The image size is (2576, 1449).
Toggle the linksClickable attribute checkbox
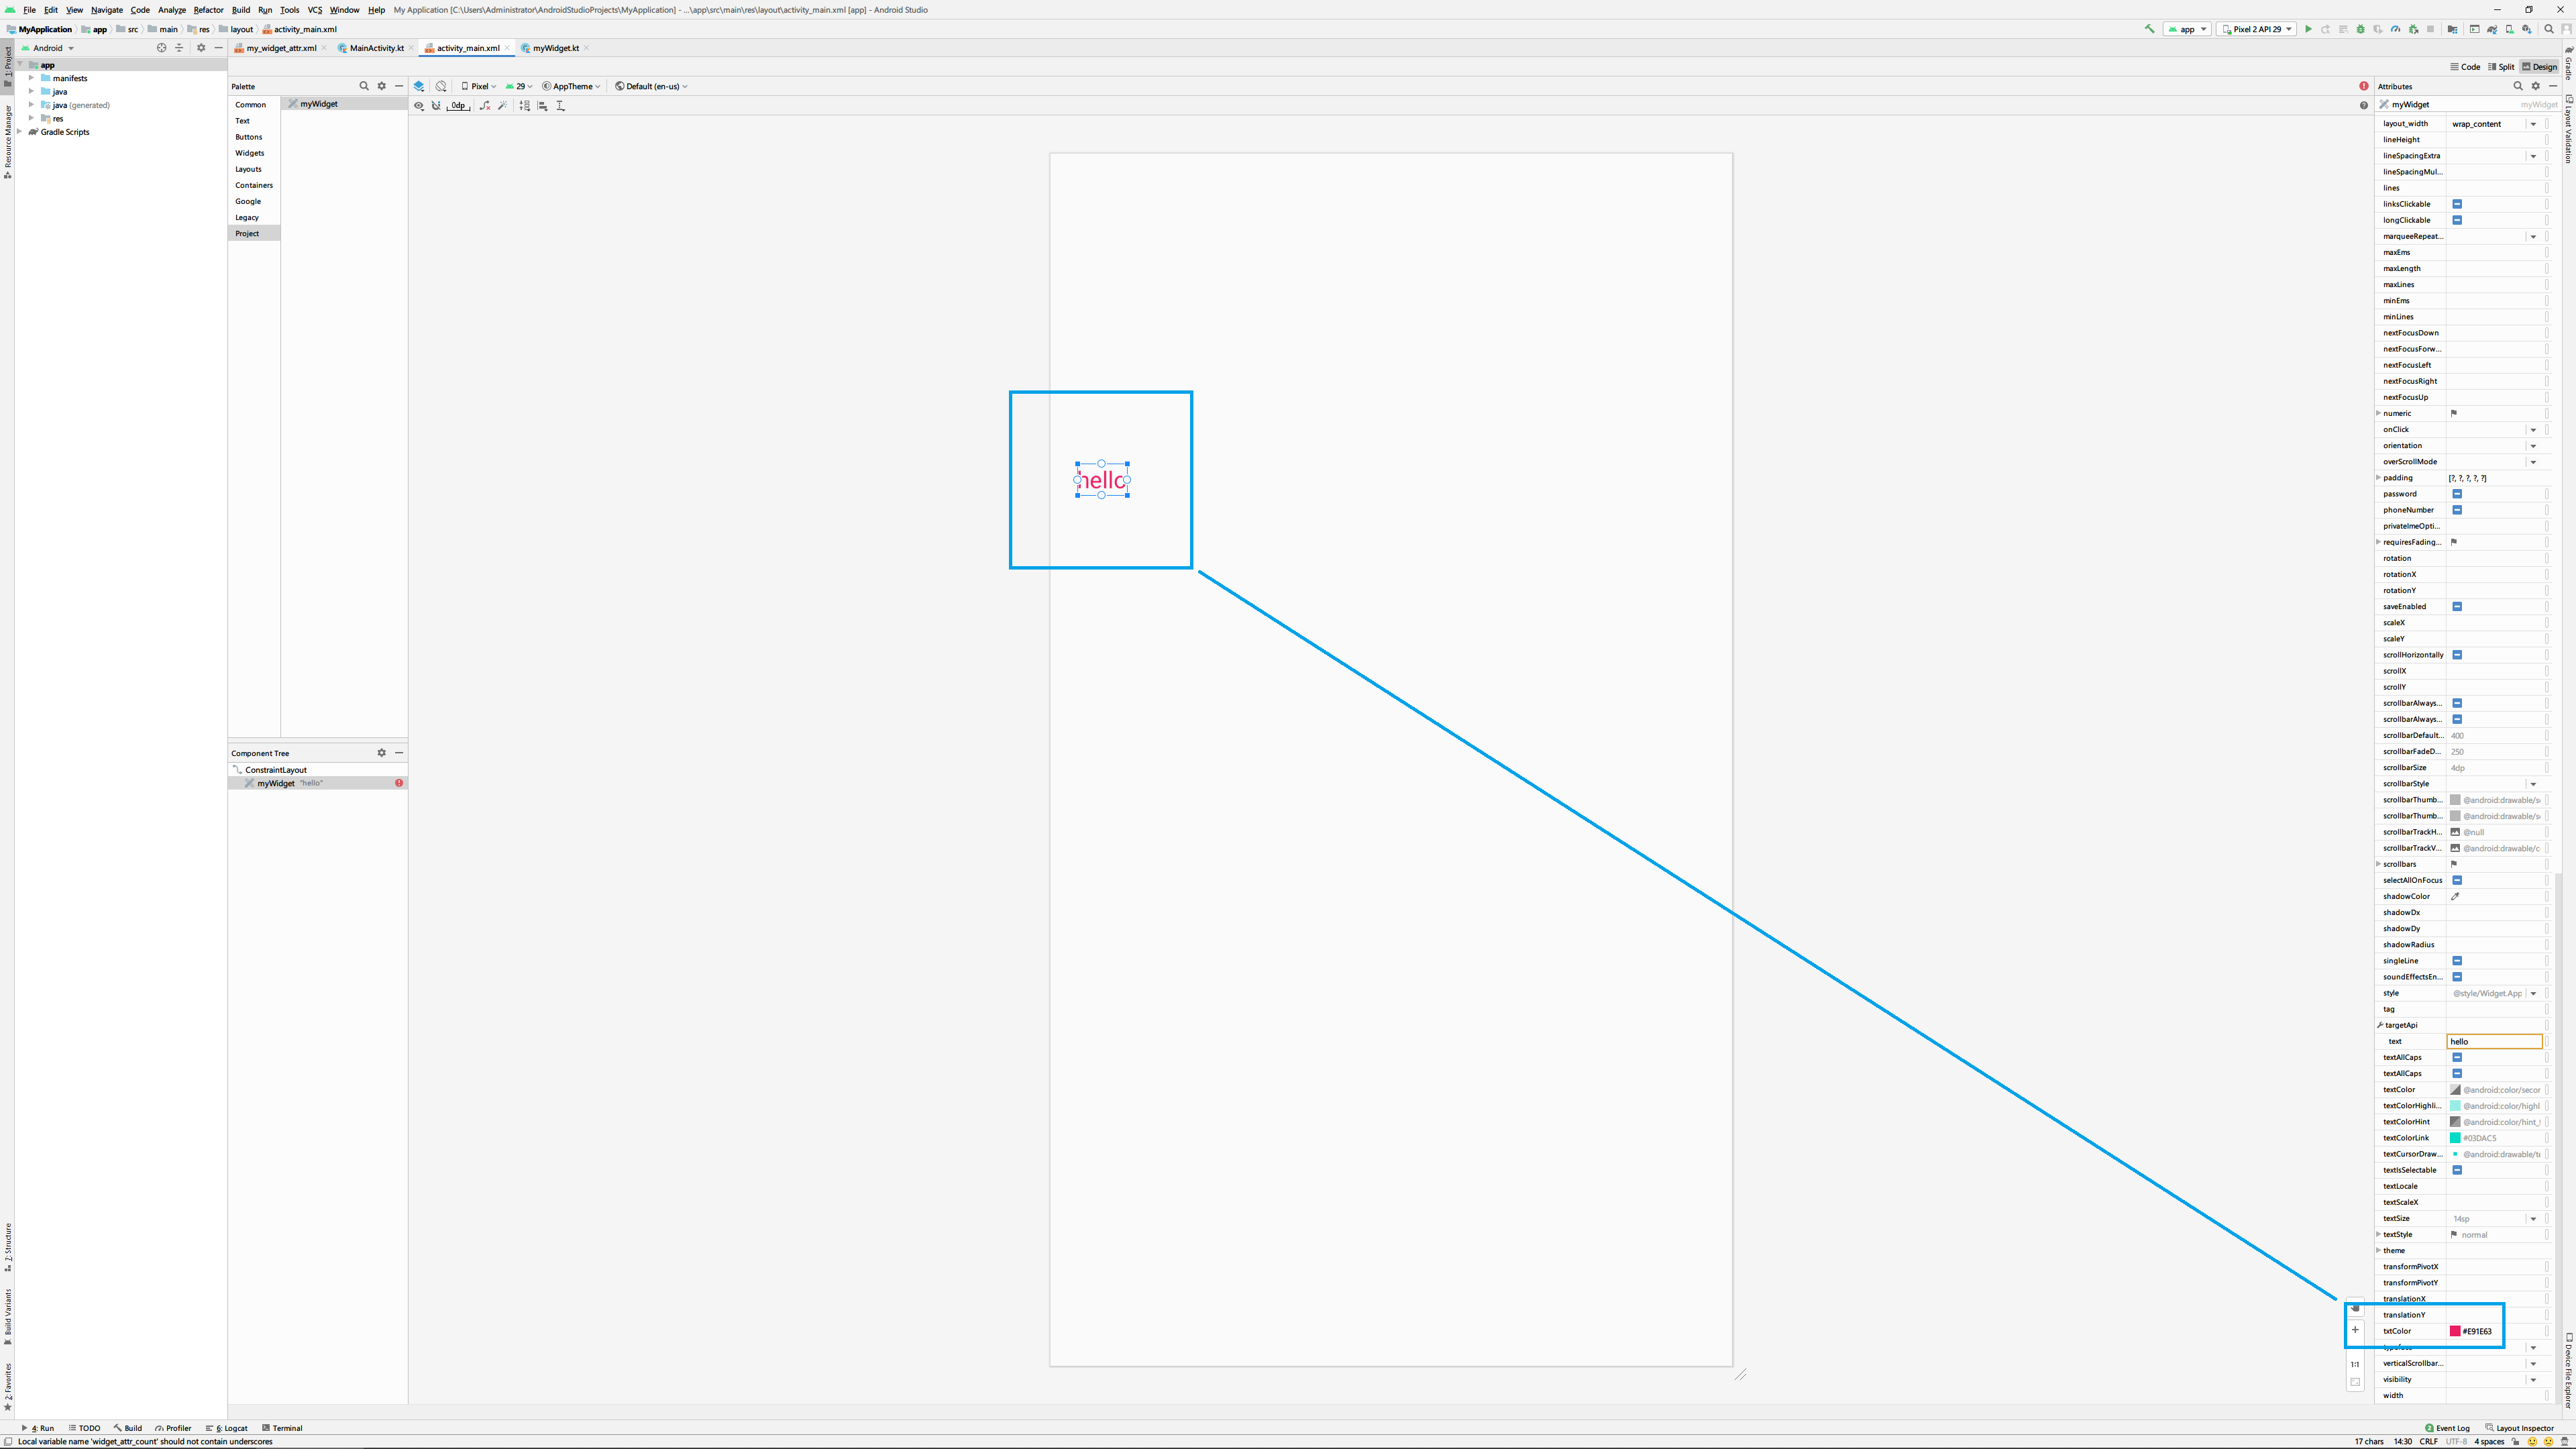[x=2457, y=204]
